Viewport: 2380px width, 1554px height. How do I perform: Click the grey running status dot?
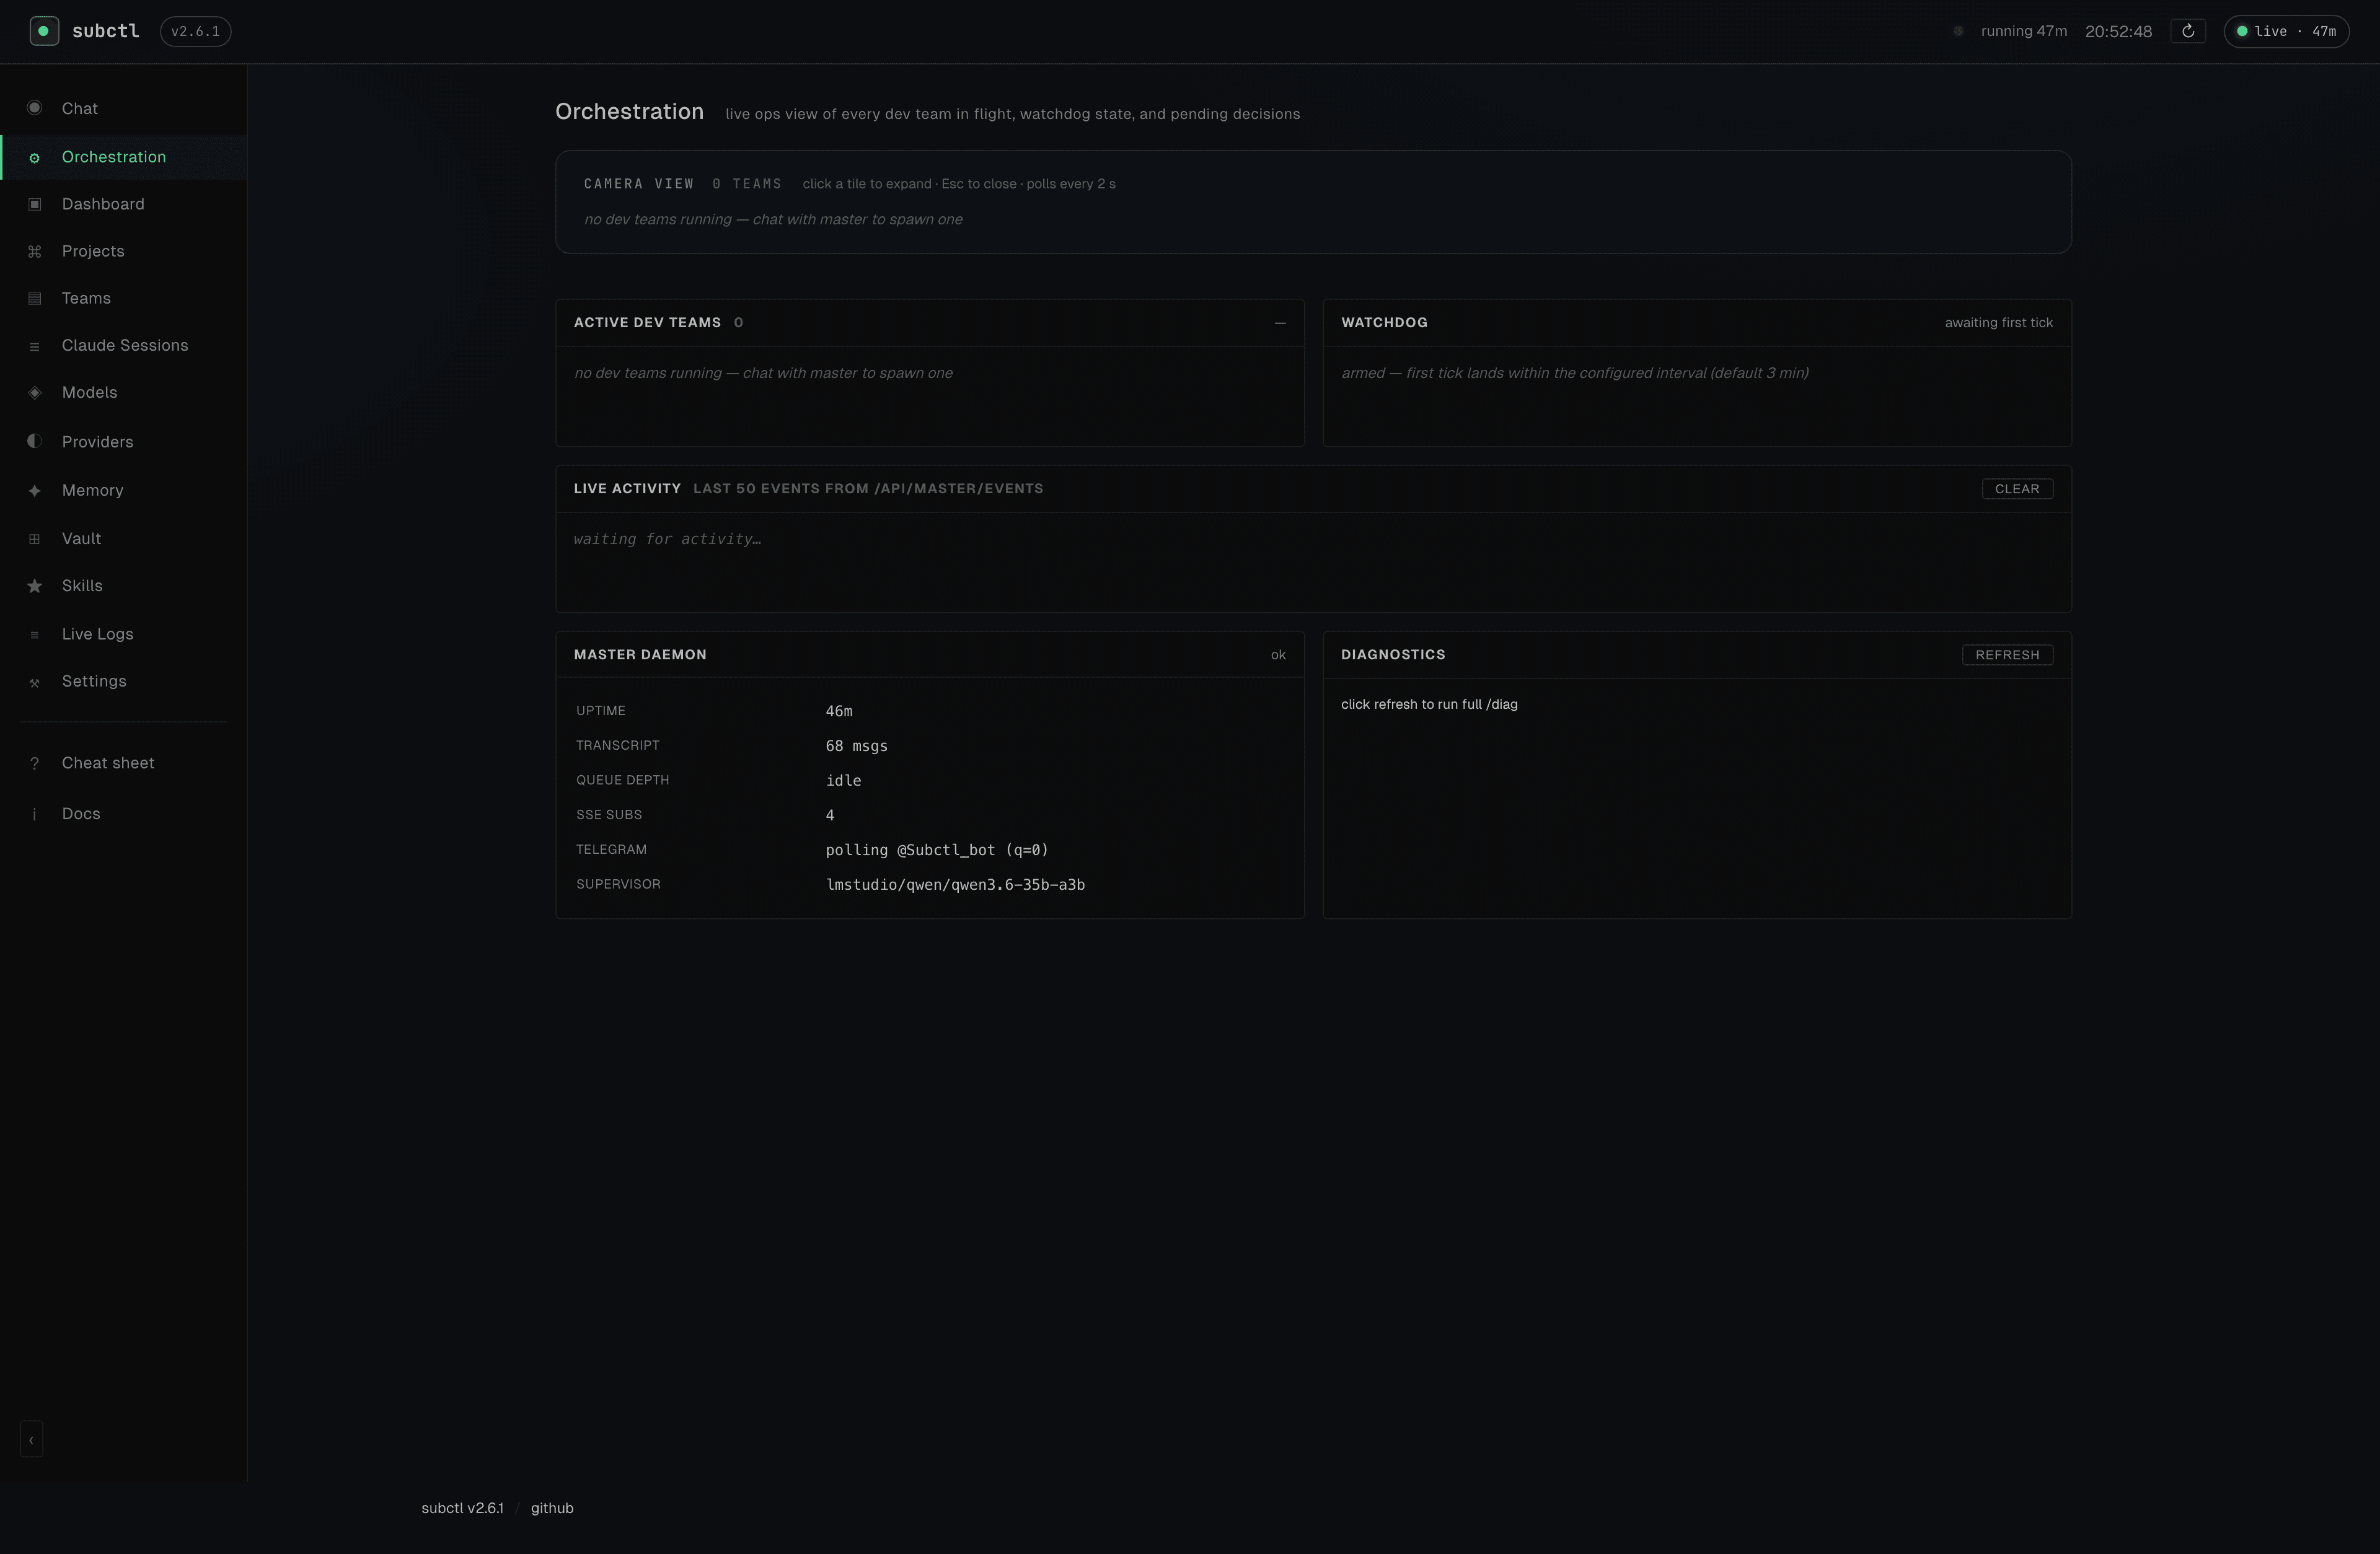(x=1958, y=31)
